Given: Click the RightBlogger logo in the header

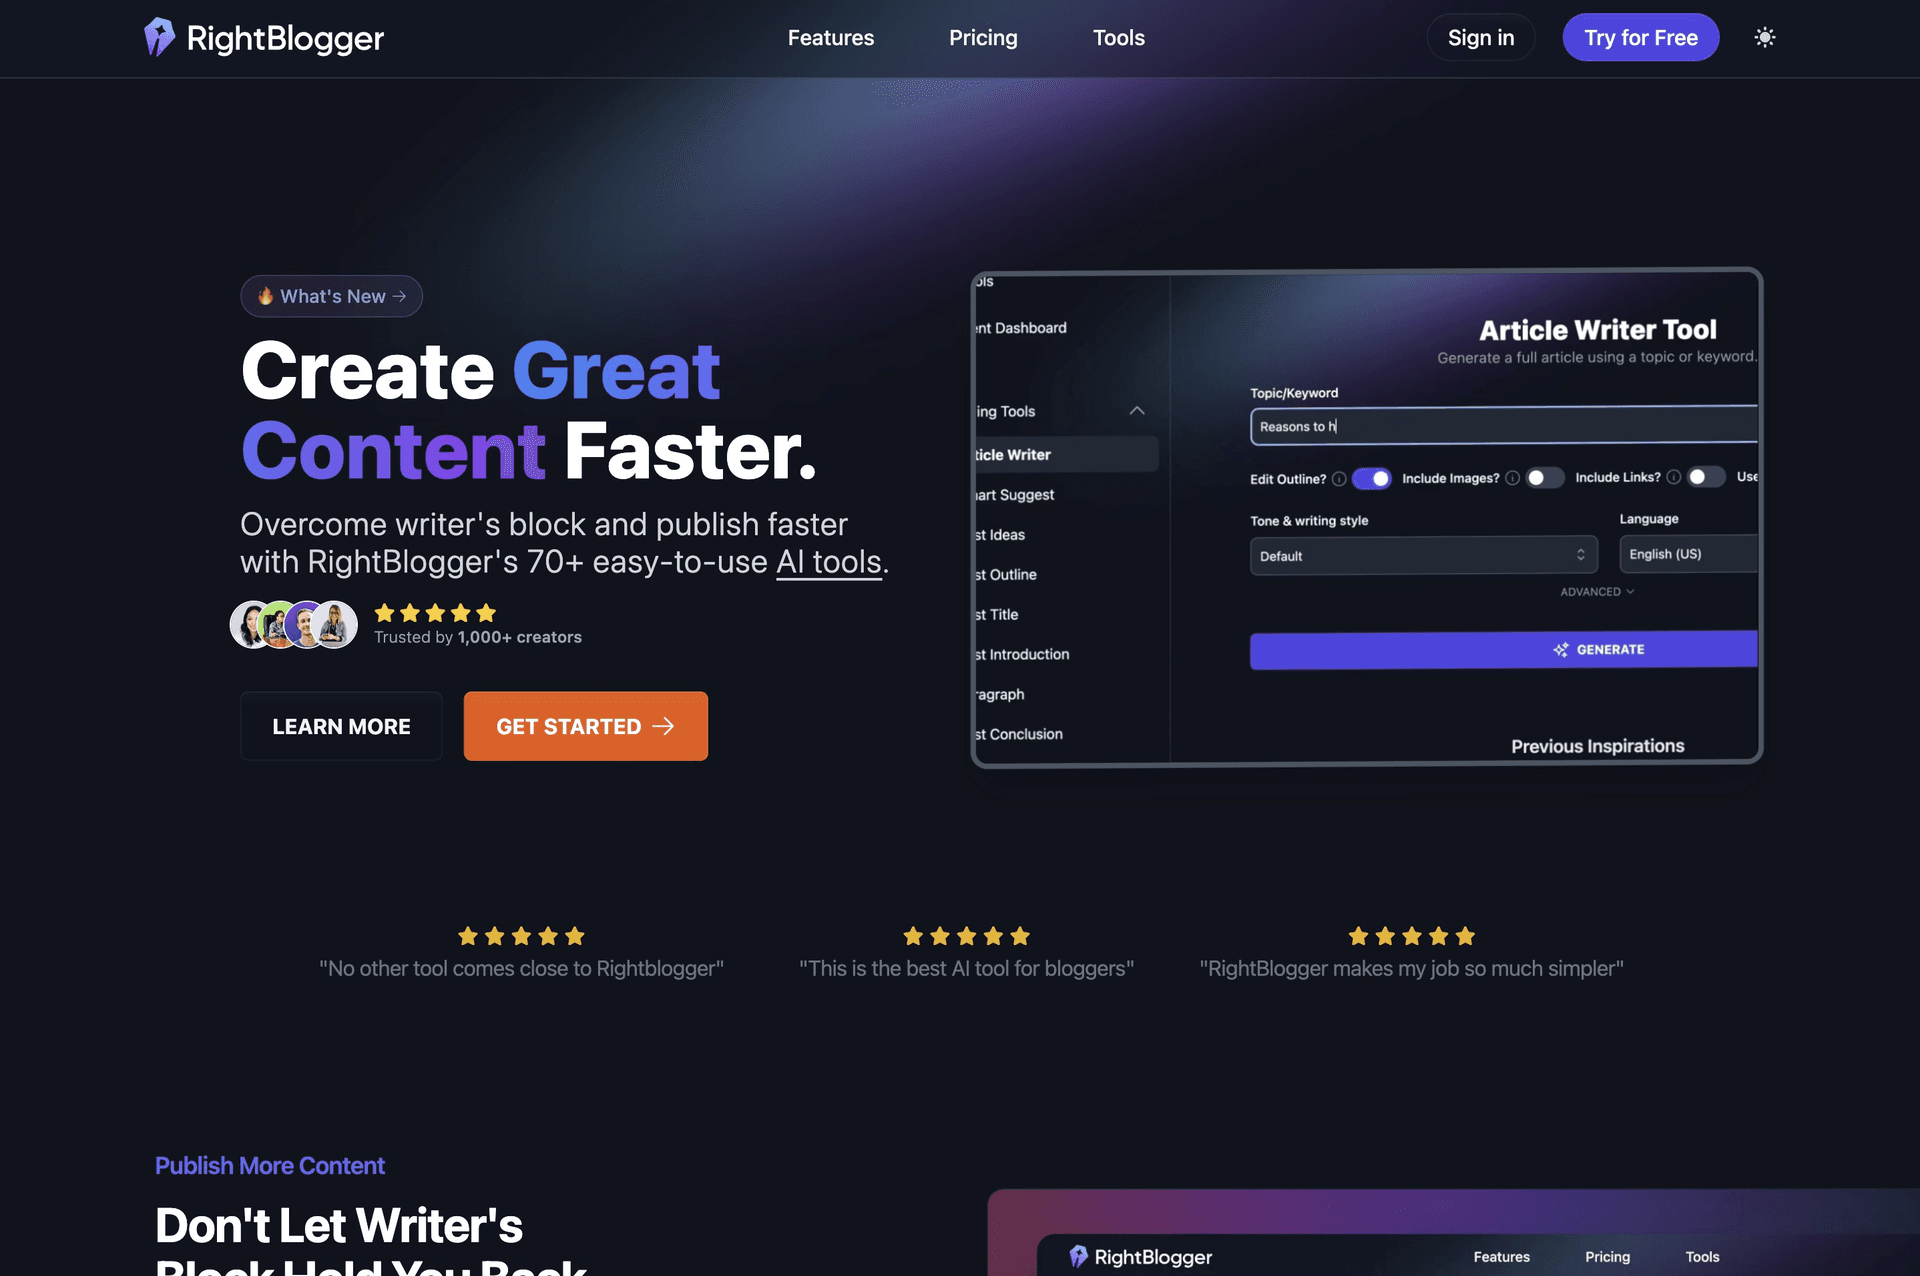Looking at the screenshot, I should (x=264, y=38).
